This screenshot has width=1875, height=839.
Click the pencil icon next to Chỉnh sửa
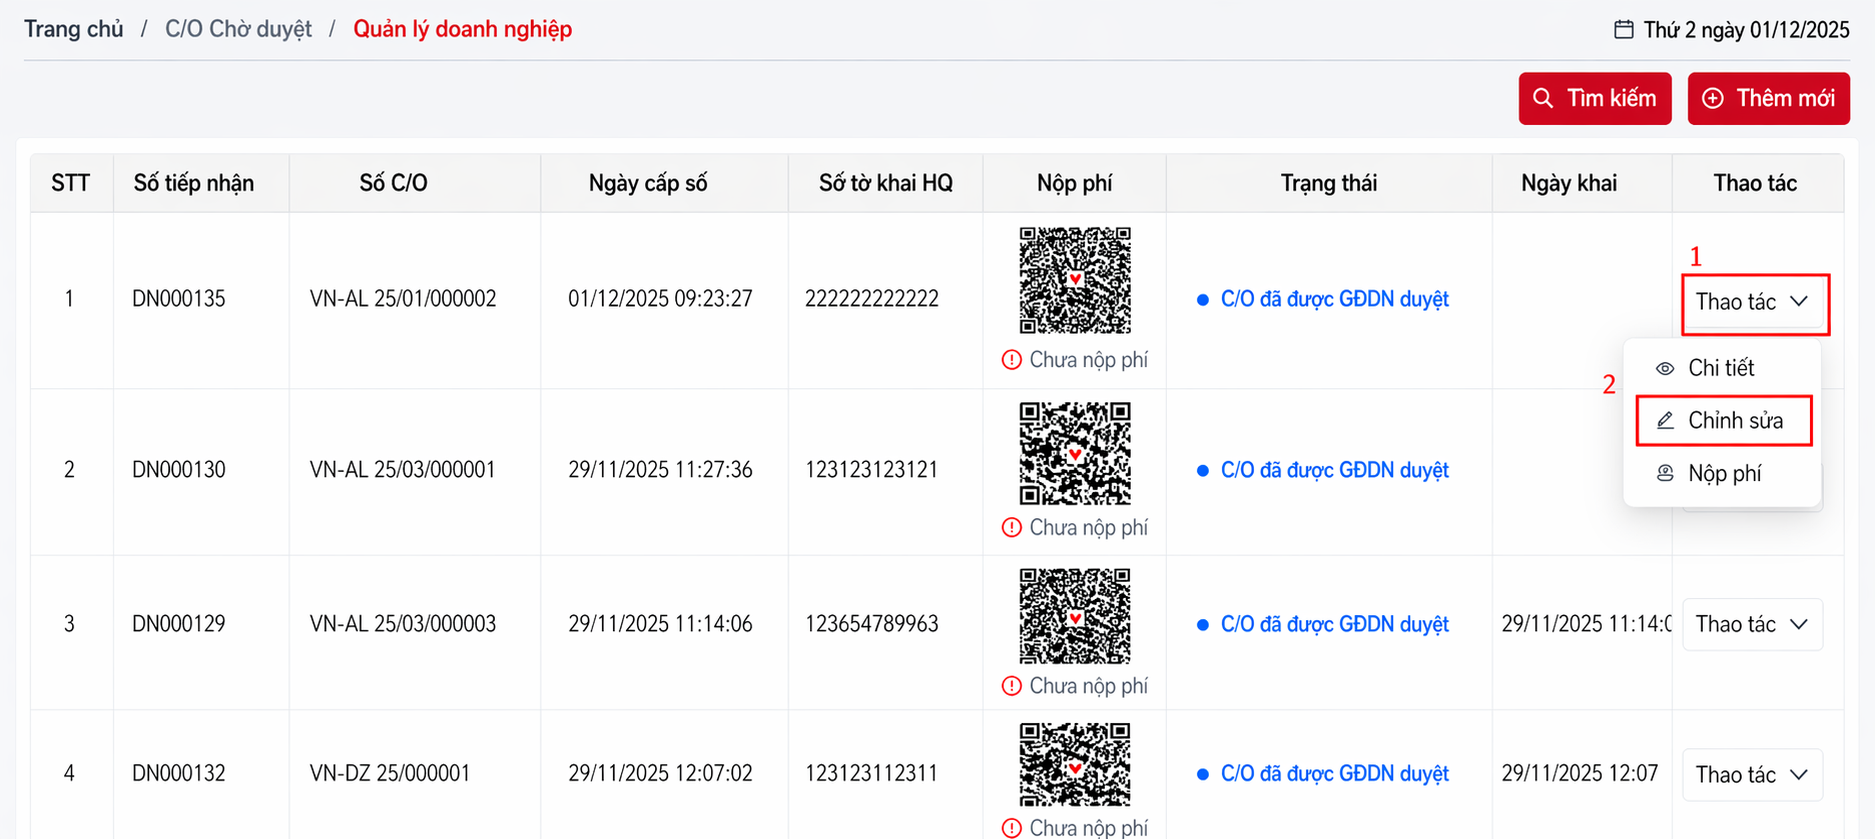pyautogui.click(x=1665, y=421)
